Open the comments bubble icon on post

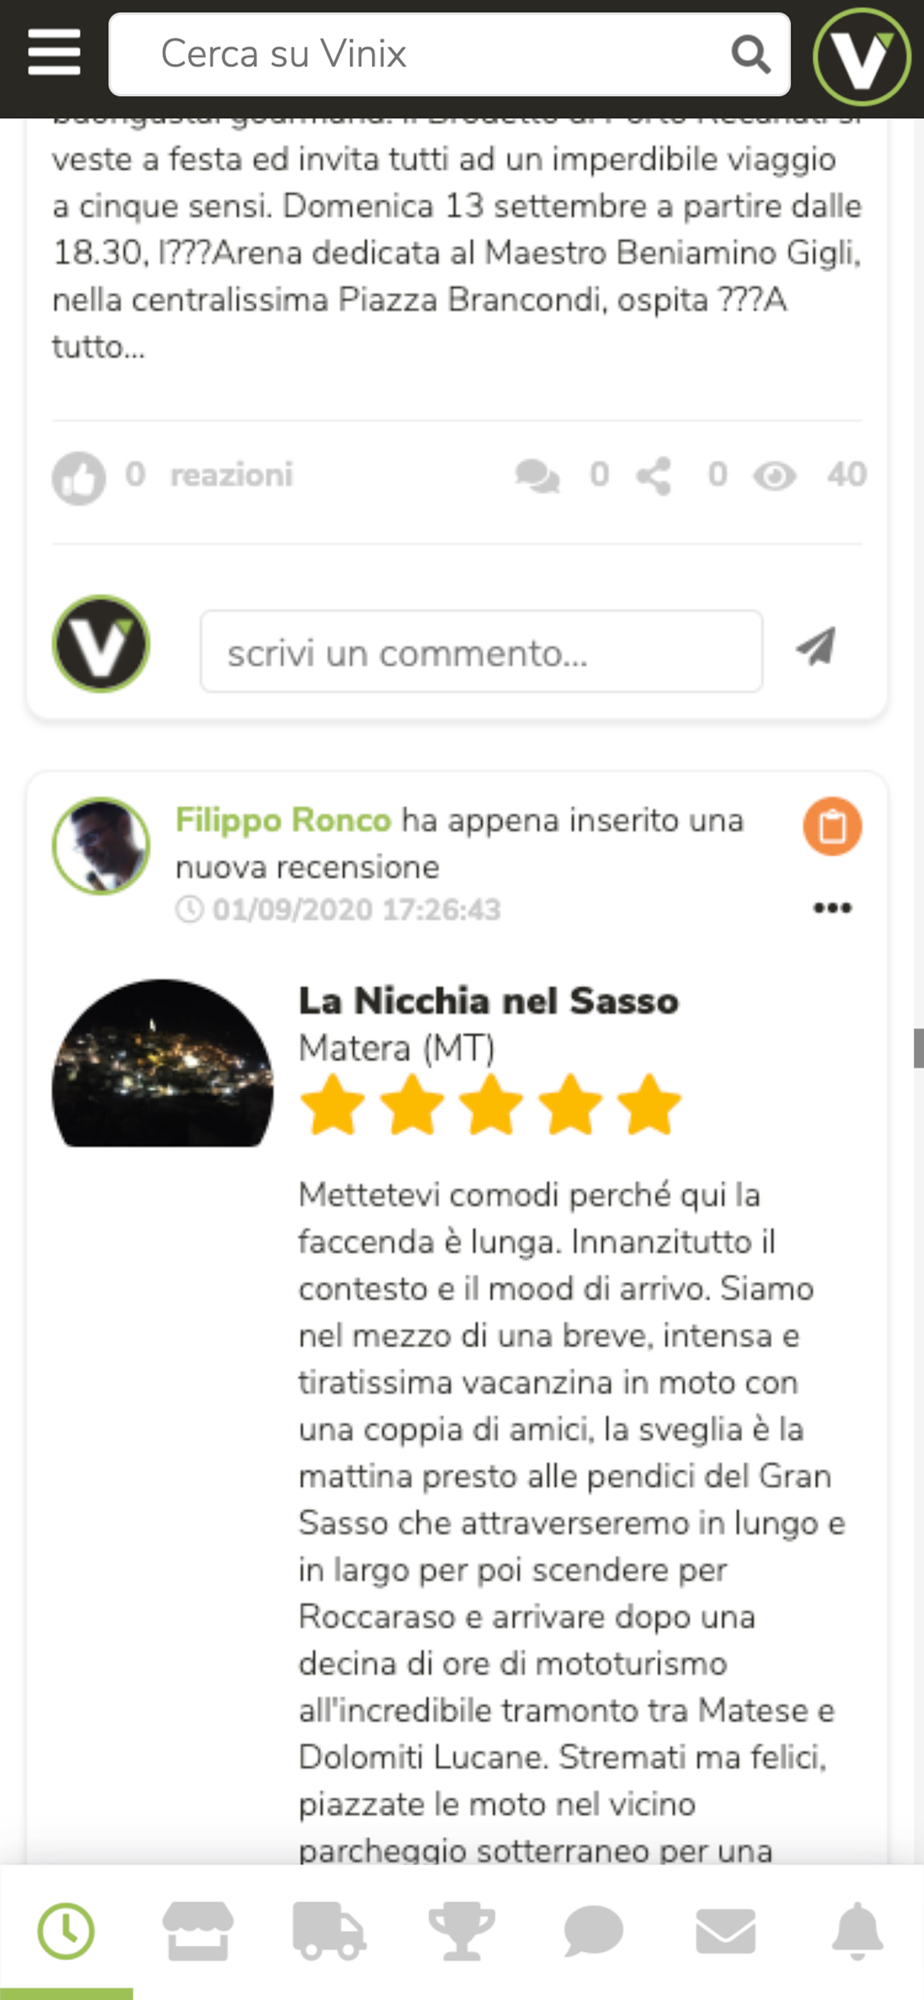[537, 476]
